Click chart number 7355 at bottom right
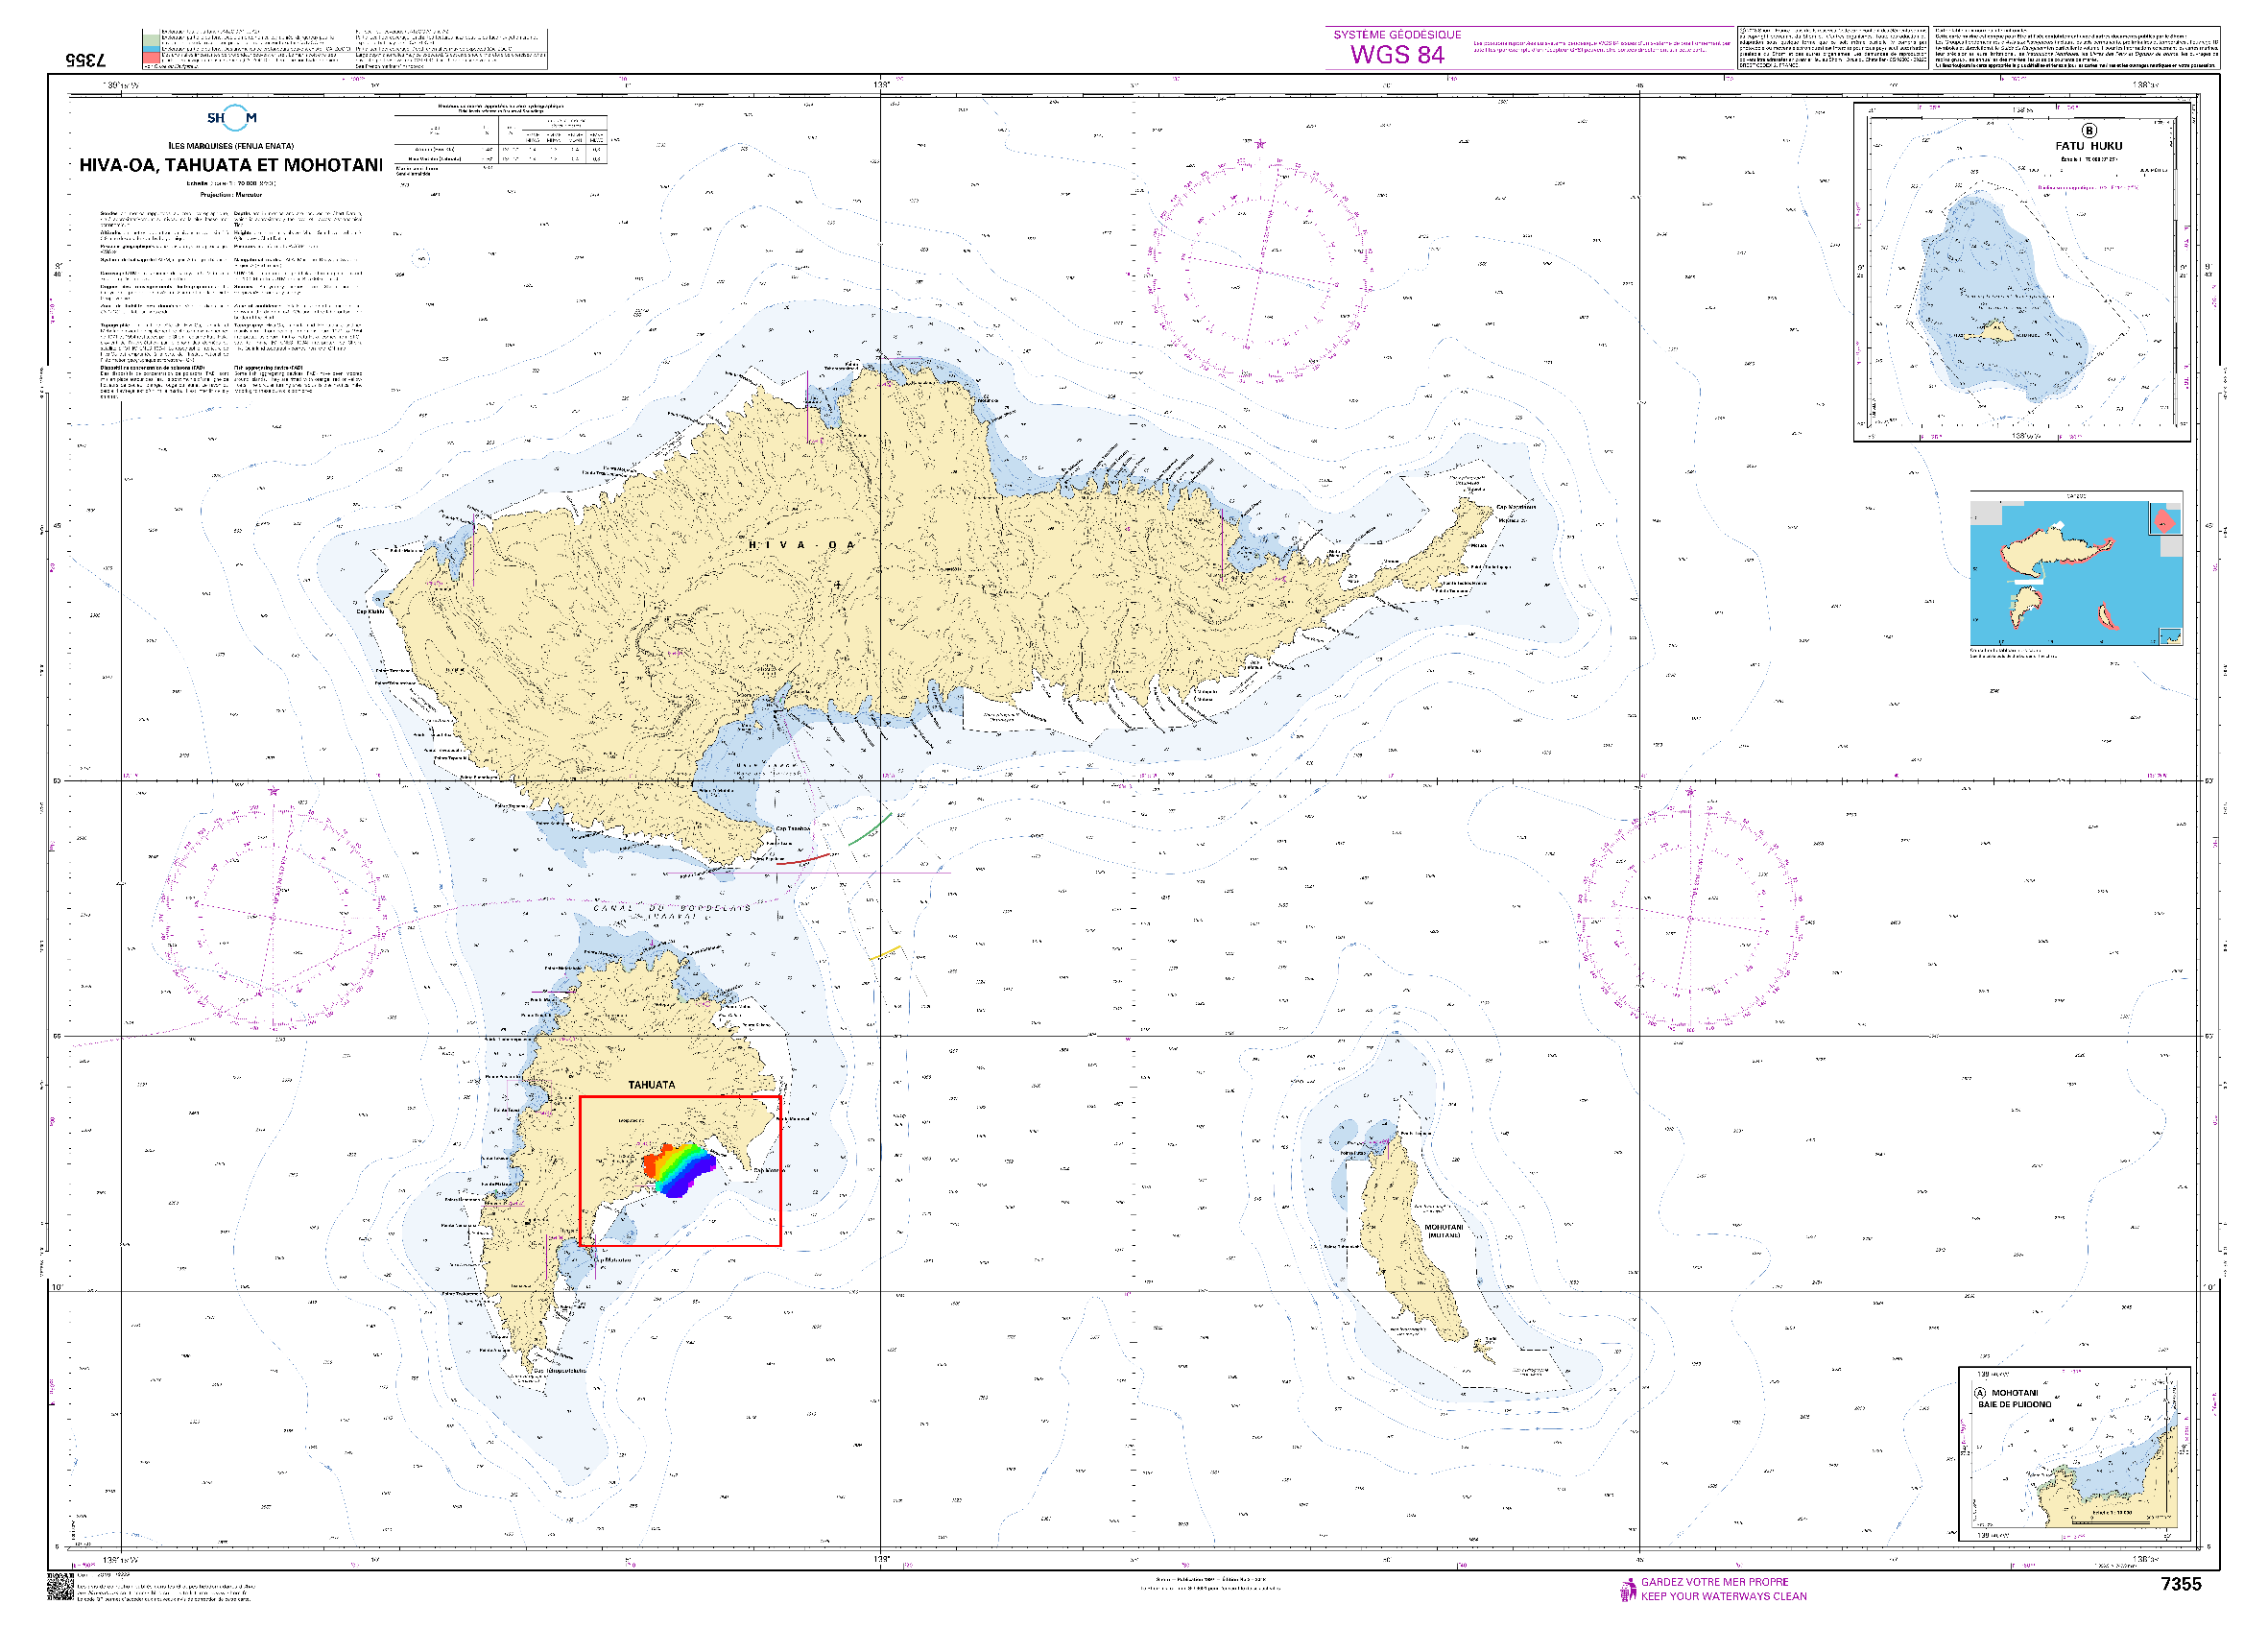This screenshot has width=2268, height=1628. pos(2180,1584)
